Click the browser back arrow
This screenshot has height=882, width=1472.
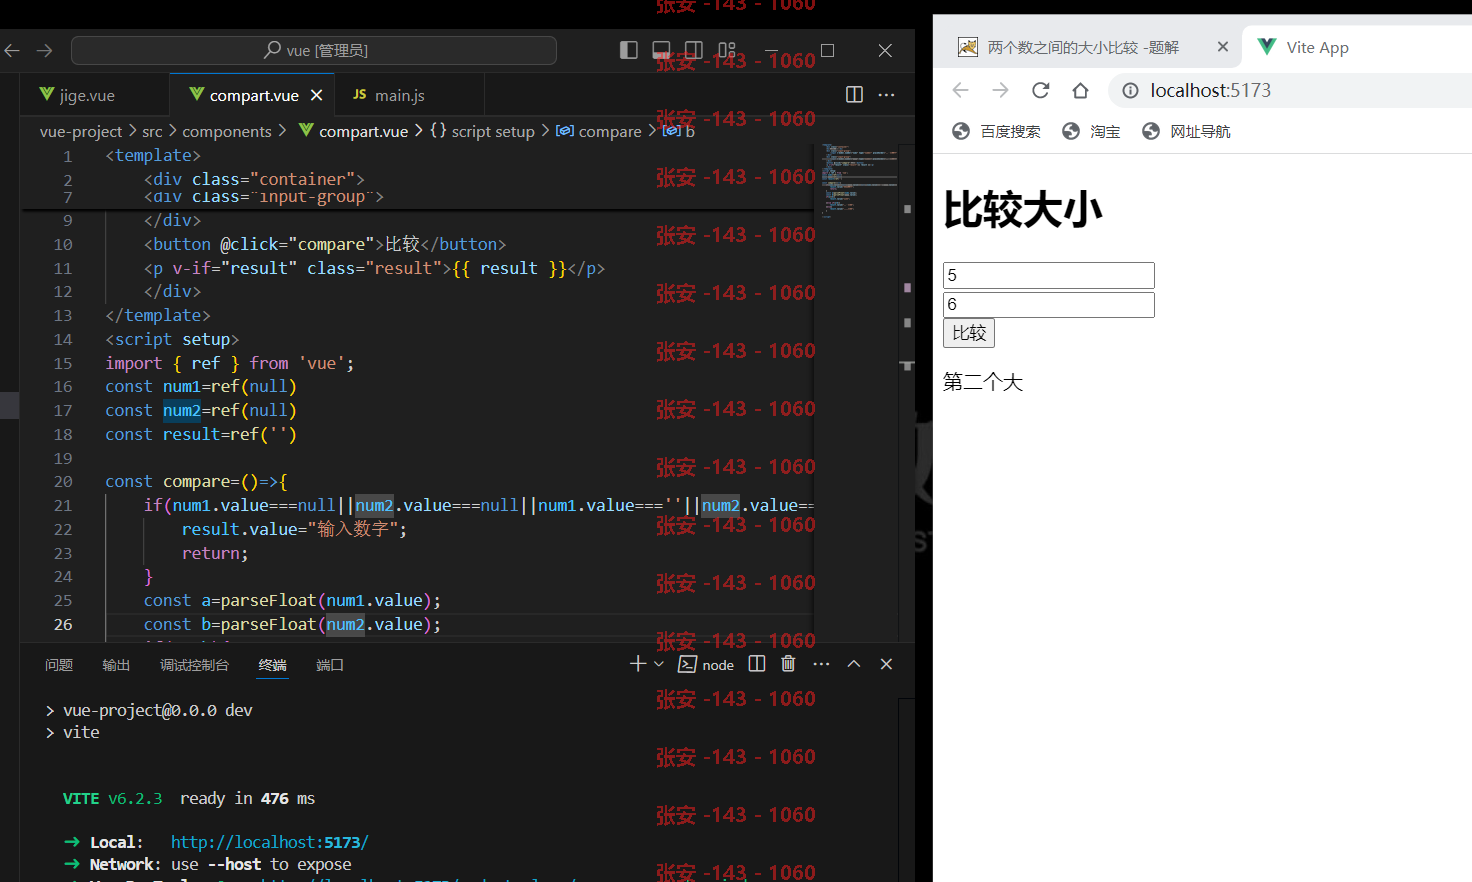pos(961,90)
